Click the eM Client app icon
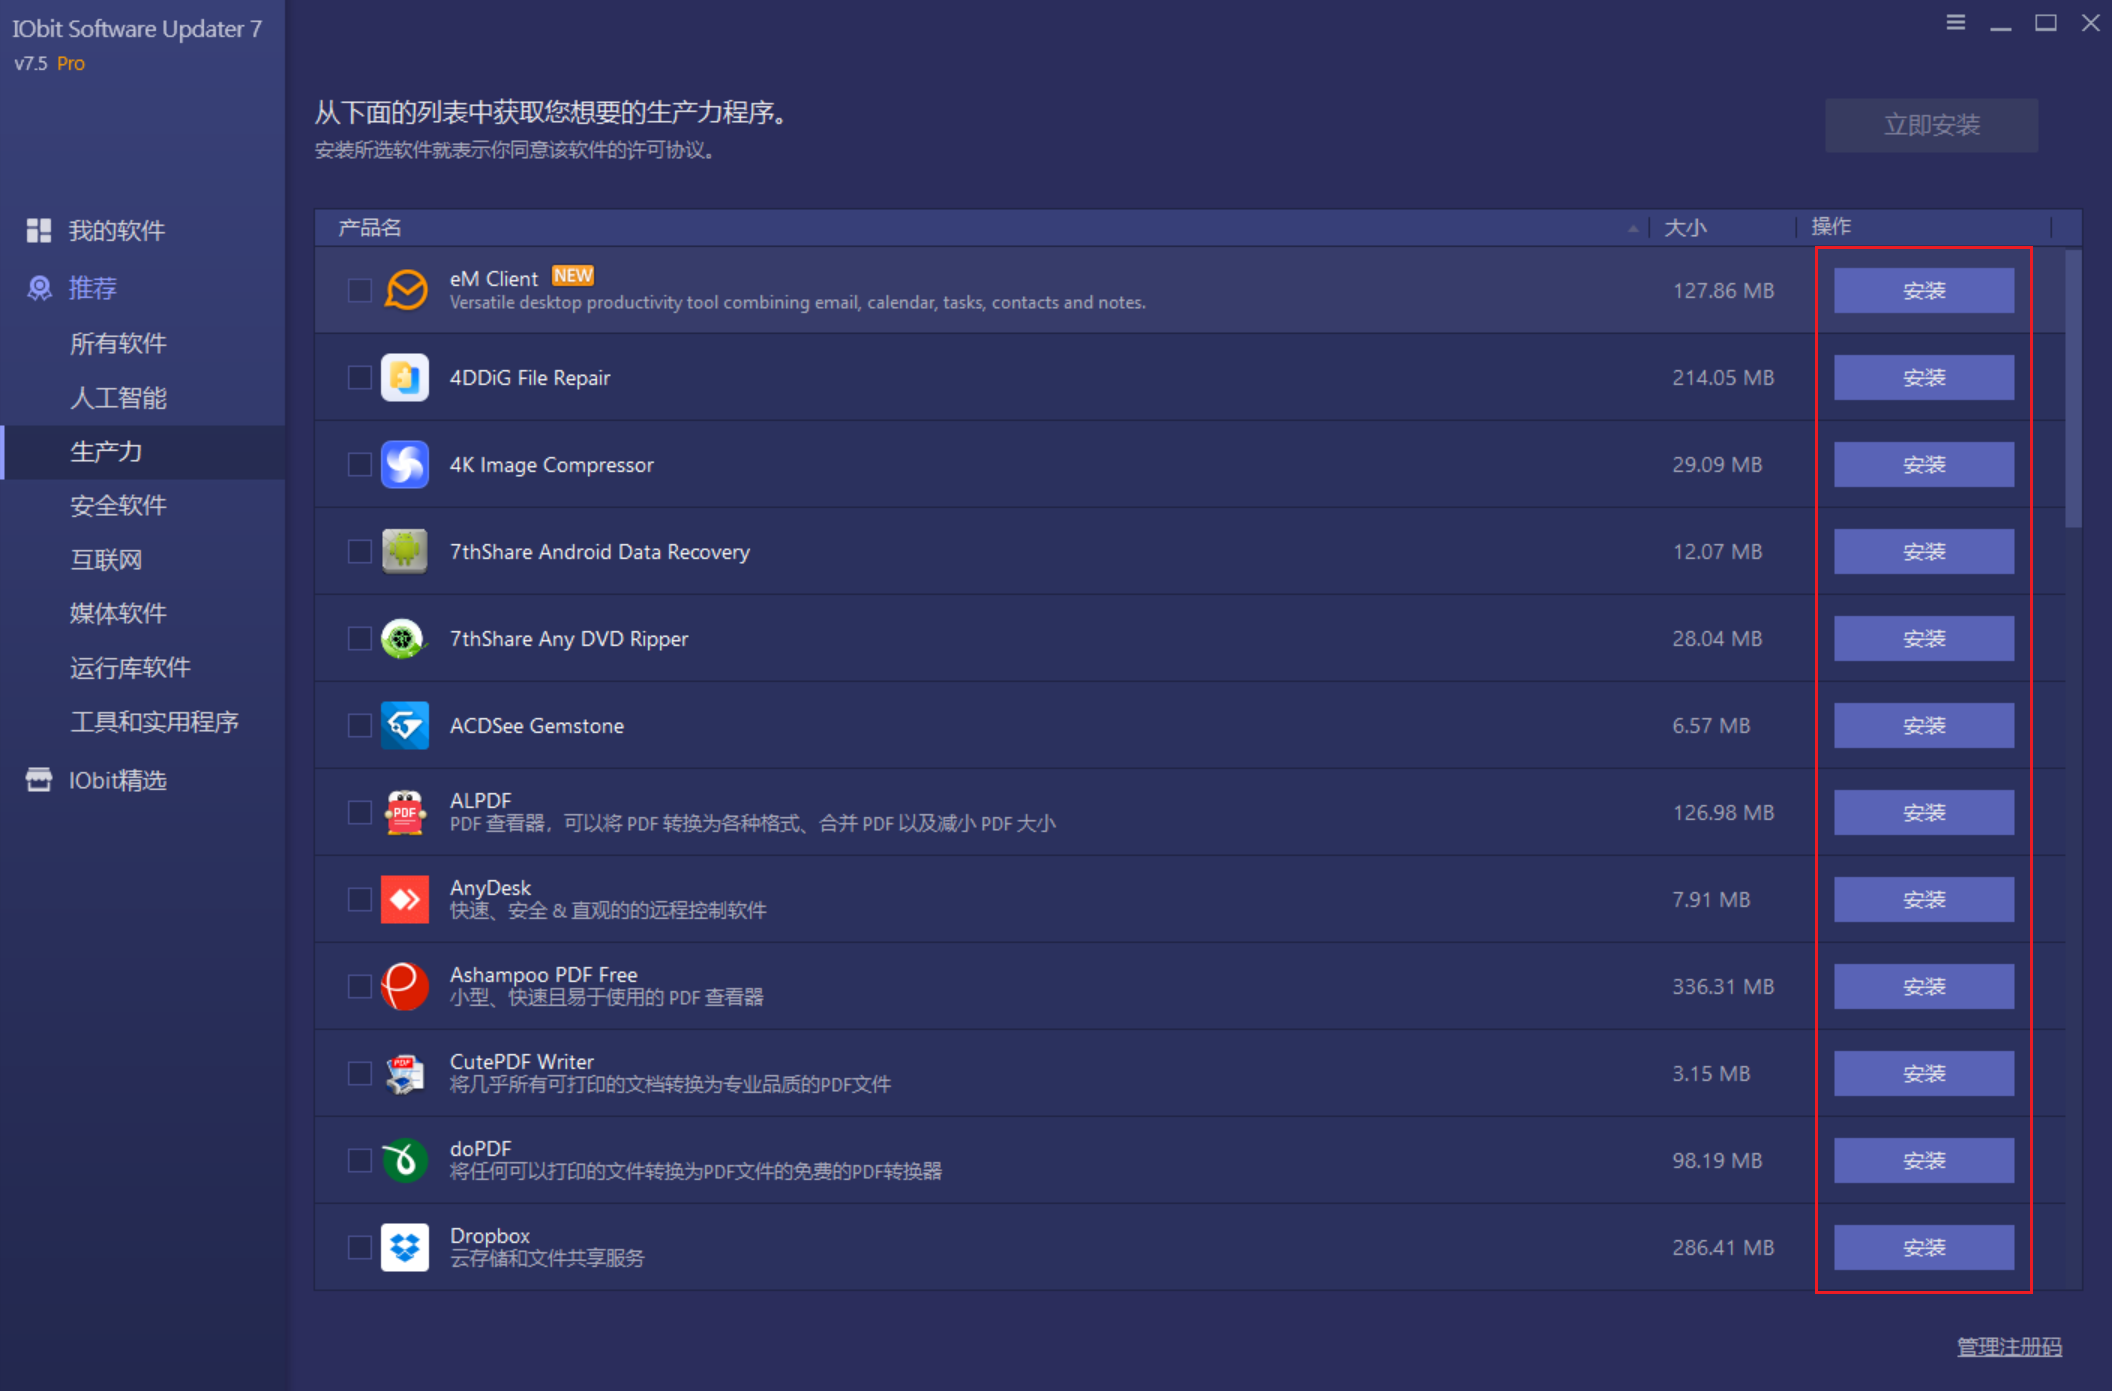This screenshot has width=2112, height=1391. point(405,290)
